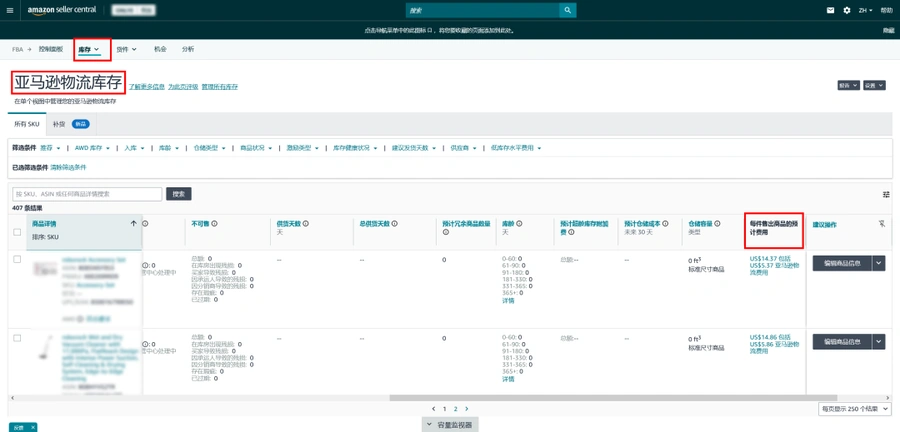Viewport: 900px width, 432px height.
Task: Select the Accessory Set row checkbox
Action: tap(17, 259)
